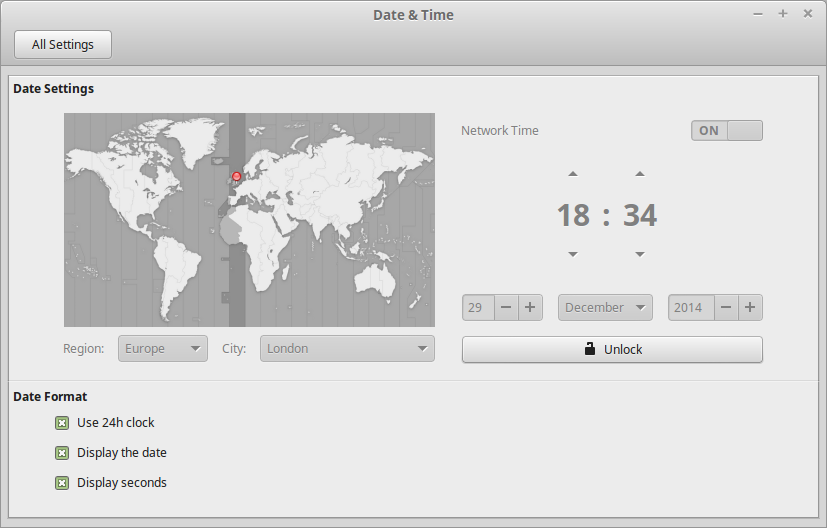
Task: Click Australia on the timezone map
Action: pos(375,278)
